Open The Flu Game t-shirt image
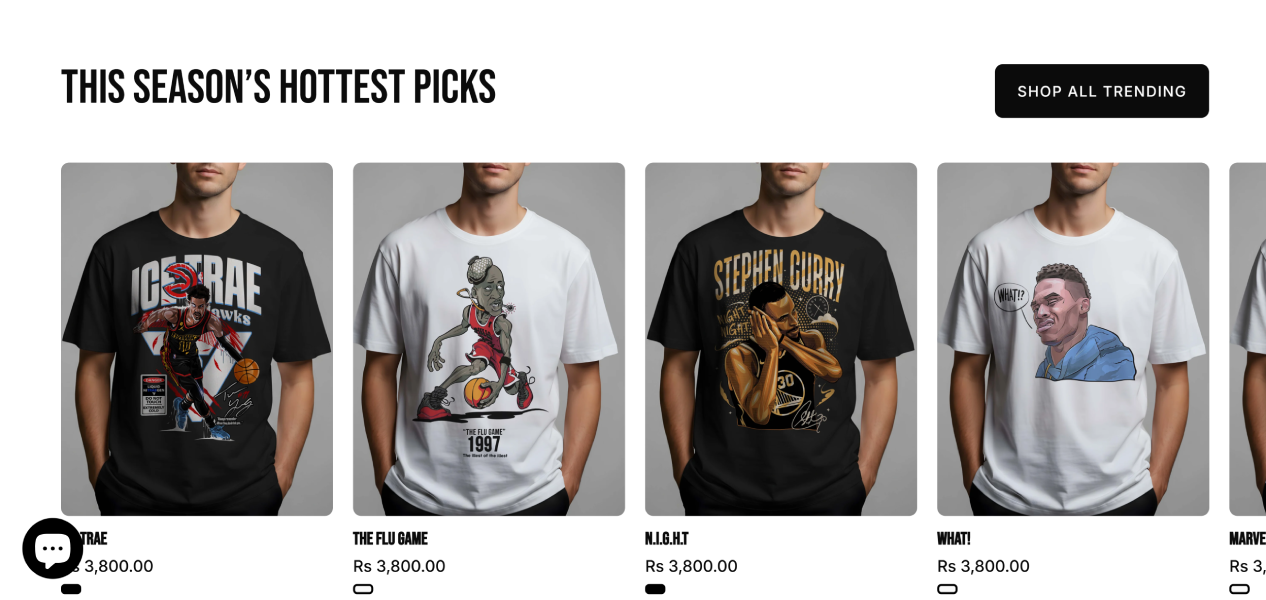The image size is (1266, 600). (x=489, y=339)
